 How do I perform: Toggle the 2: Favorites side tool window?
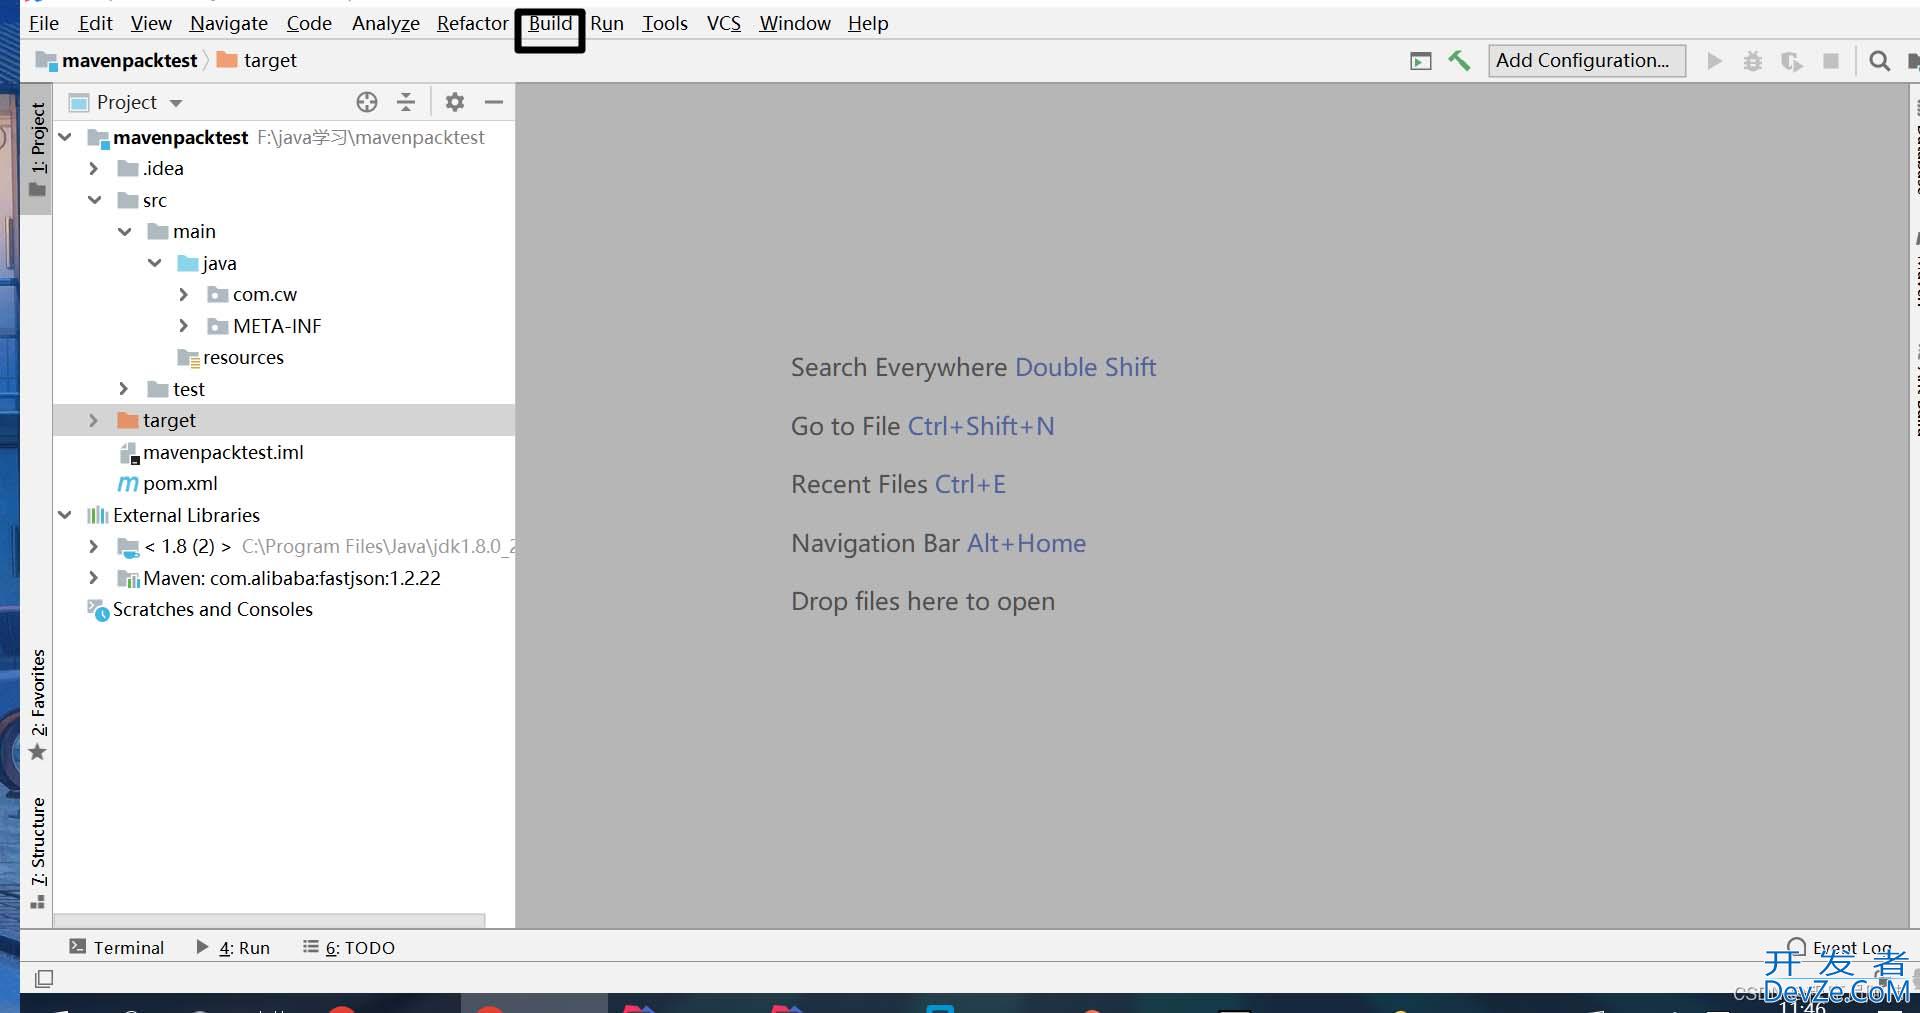coord(38,705)
